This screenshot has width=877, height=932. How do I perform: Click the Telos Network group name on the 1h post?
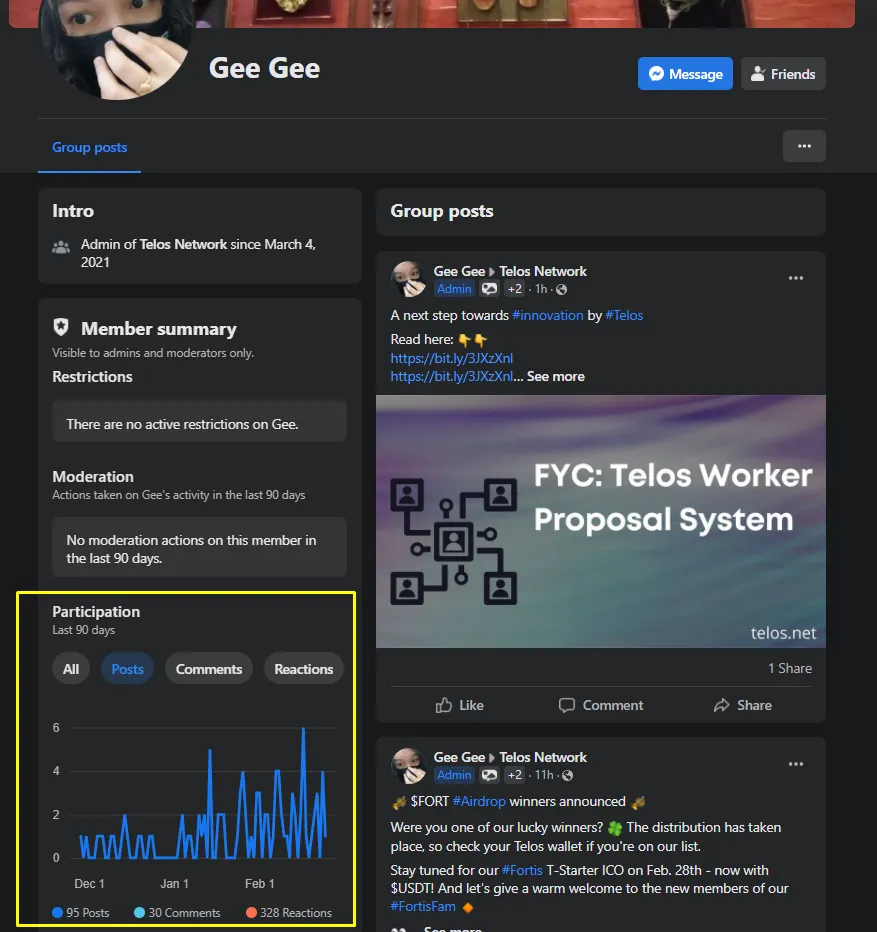tap(543, 271)
